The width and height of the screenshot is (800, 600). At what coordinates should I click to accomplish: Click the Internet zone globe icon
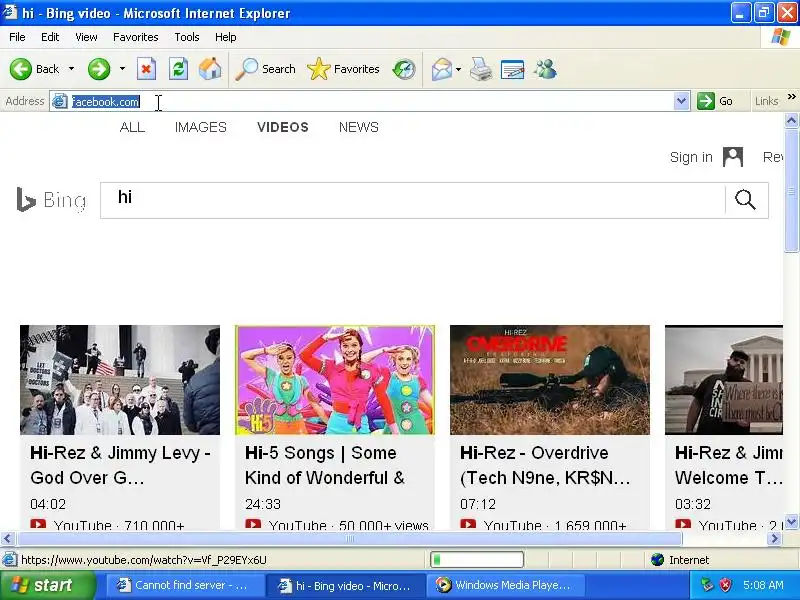tap(658, 560)
